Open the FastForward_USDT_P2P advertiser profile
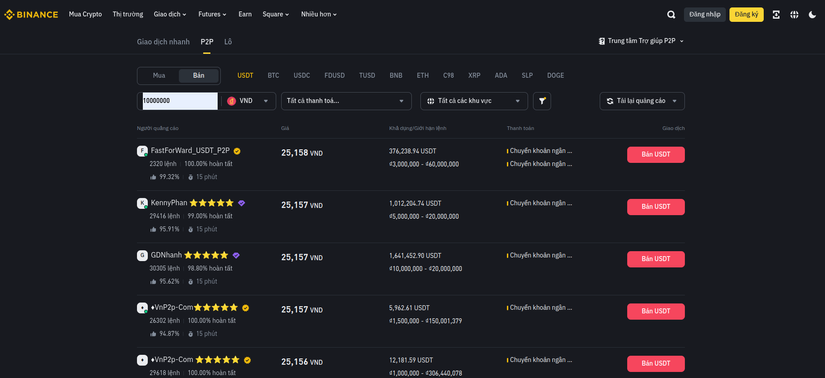The image size is (825, 378). point(190,151)
